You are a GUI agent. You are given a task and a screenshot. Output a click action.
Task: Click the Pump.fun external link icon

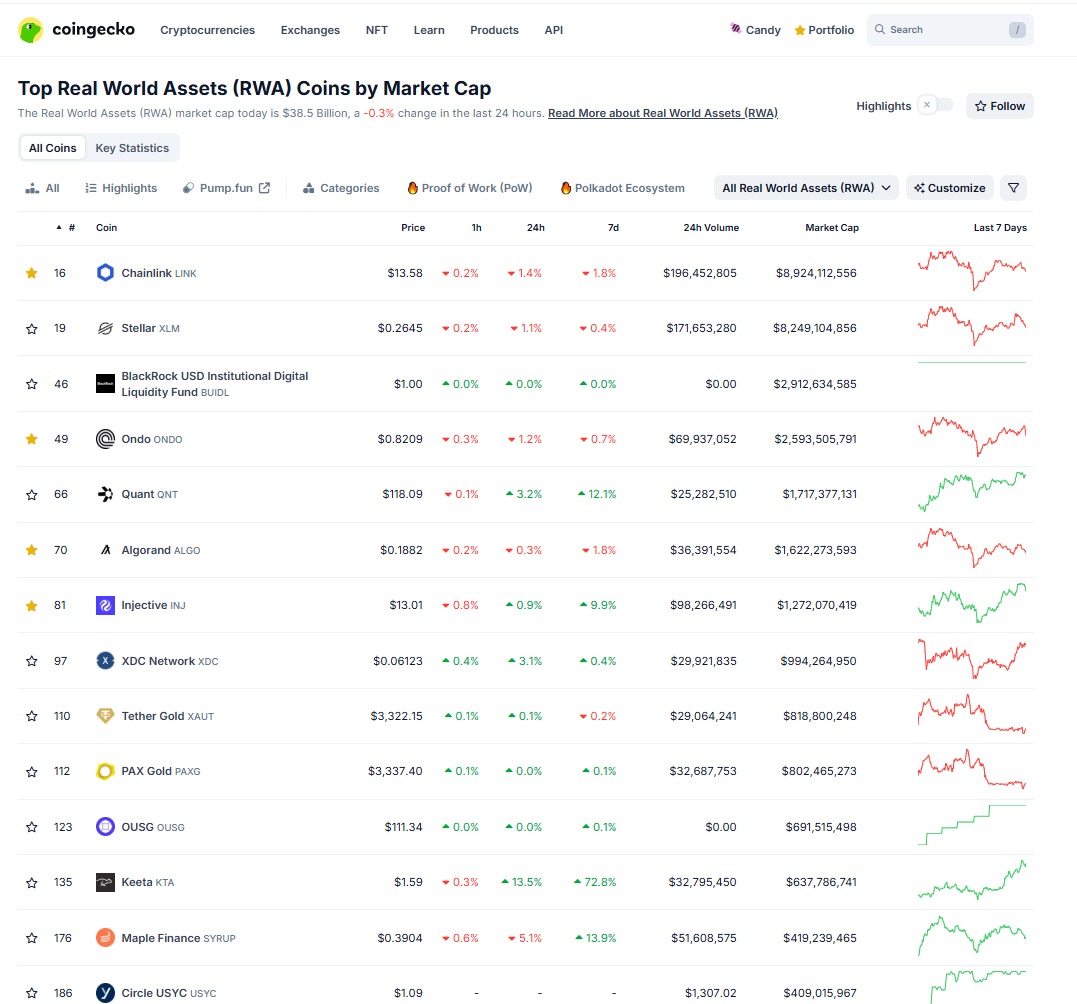coord(264,188)
